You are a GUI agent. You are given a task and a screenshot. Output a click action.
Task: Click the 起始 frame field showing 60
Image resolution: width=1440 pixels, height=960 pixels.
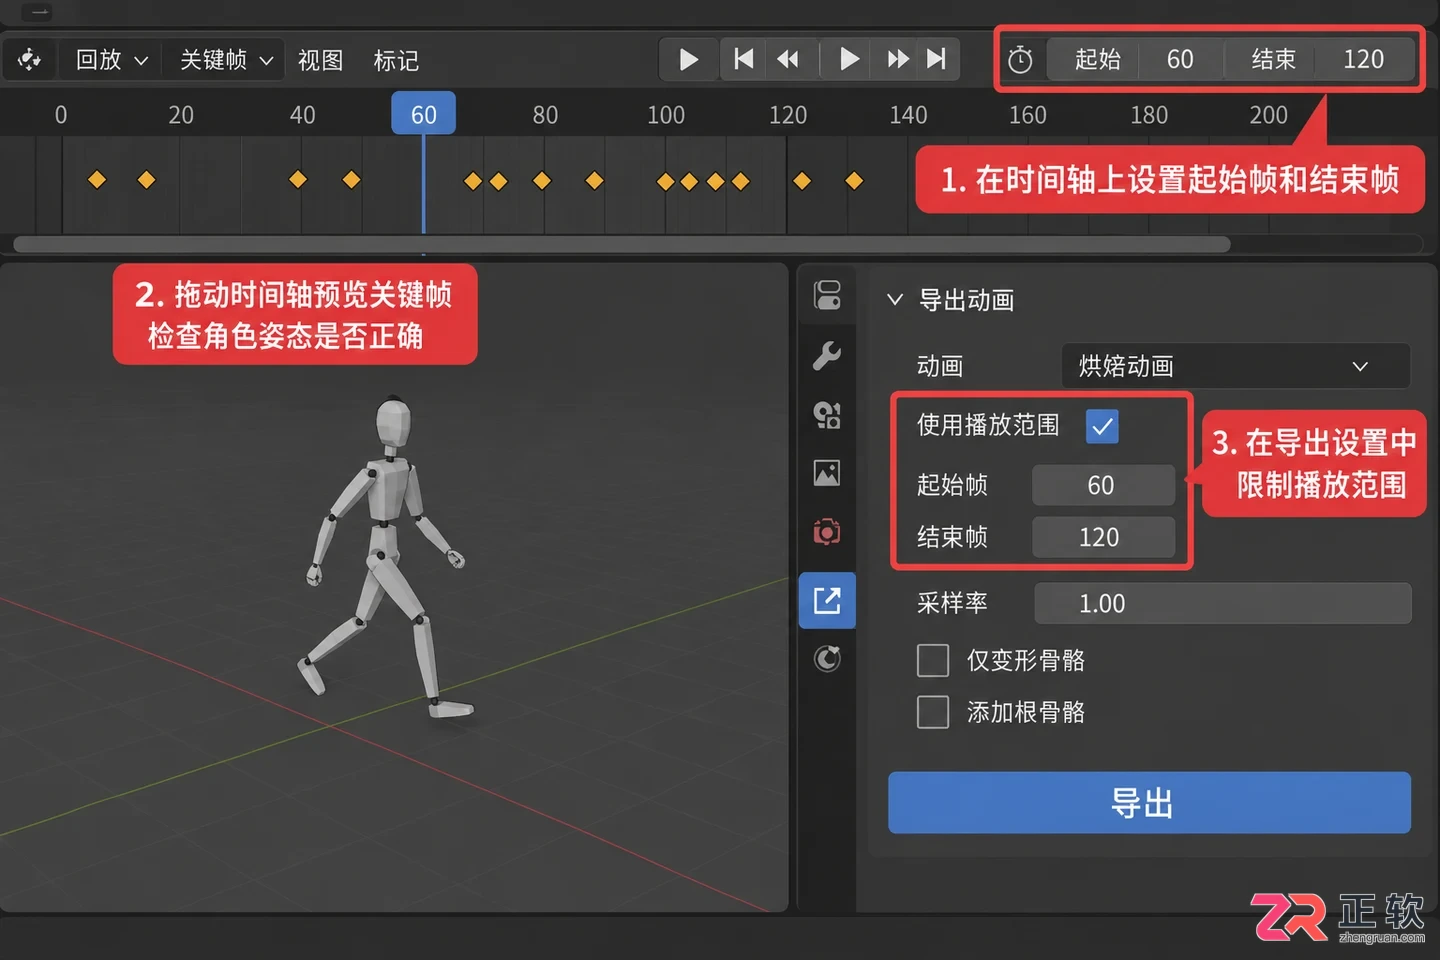tap(1134, 59)
